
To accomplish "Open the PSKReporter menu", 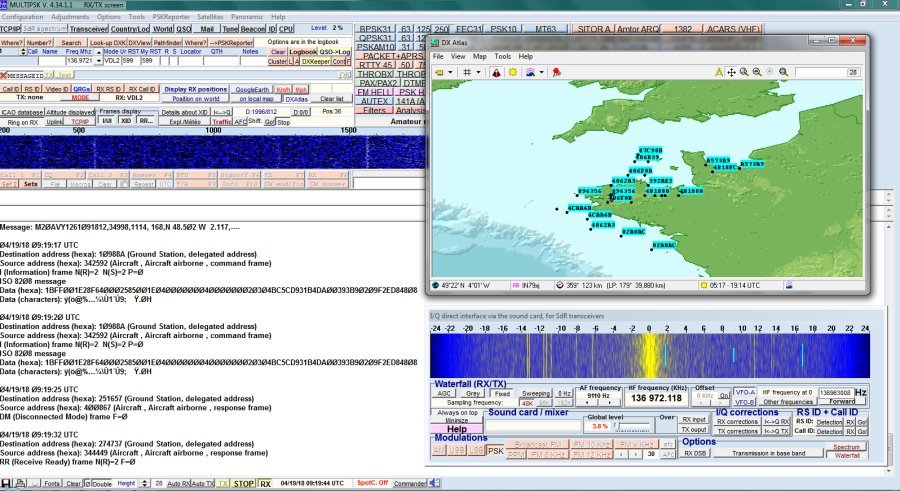I will pyautogui.click(x=172, y=17).
